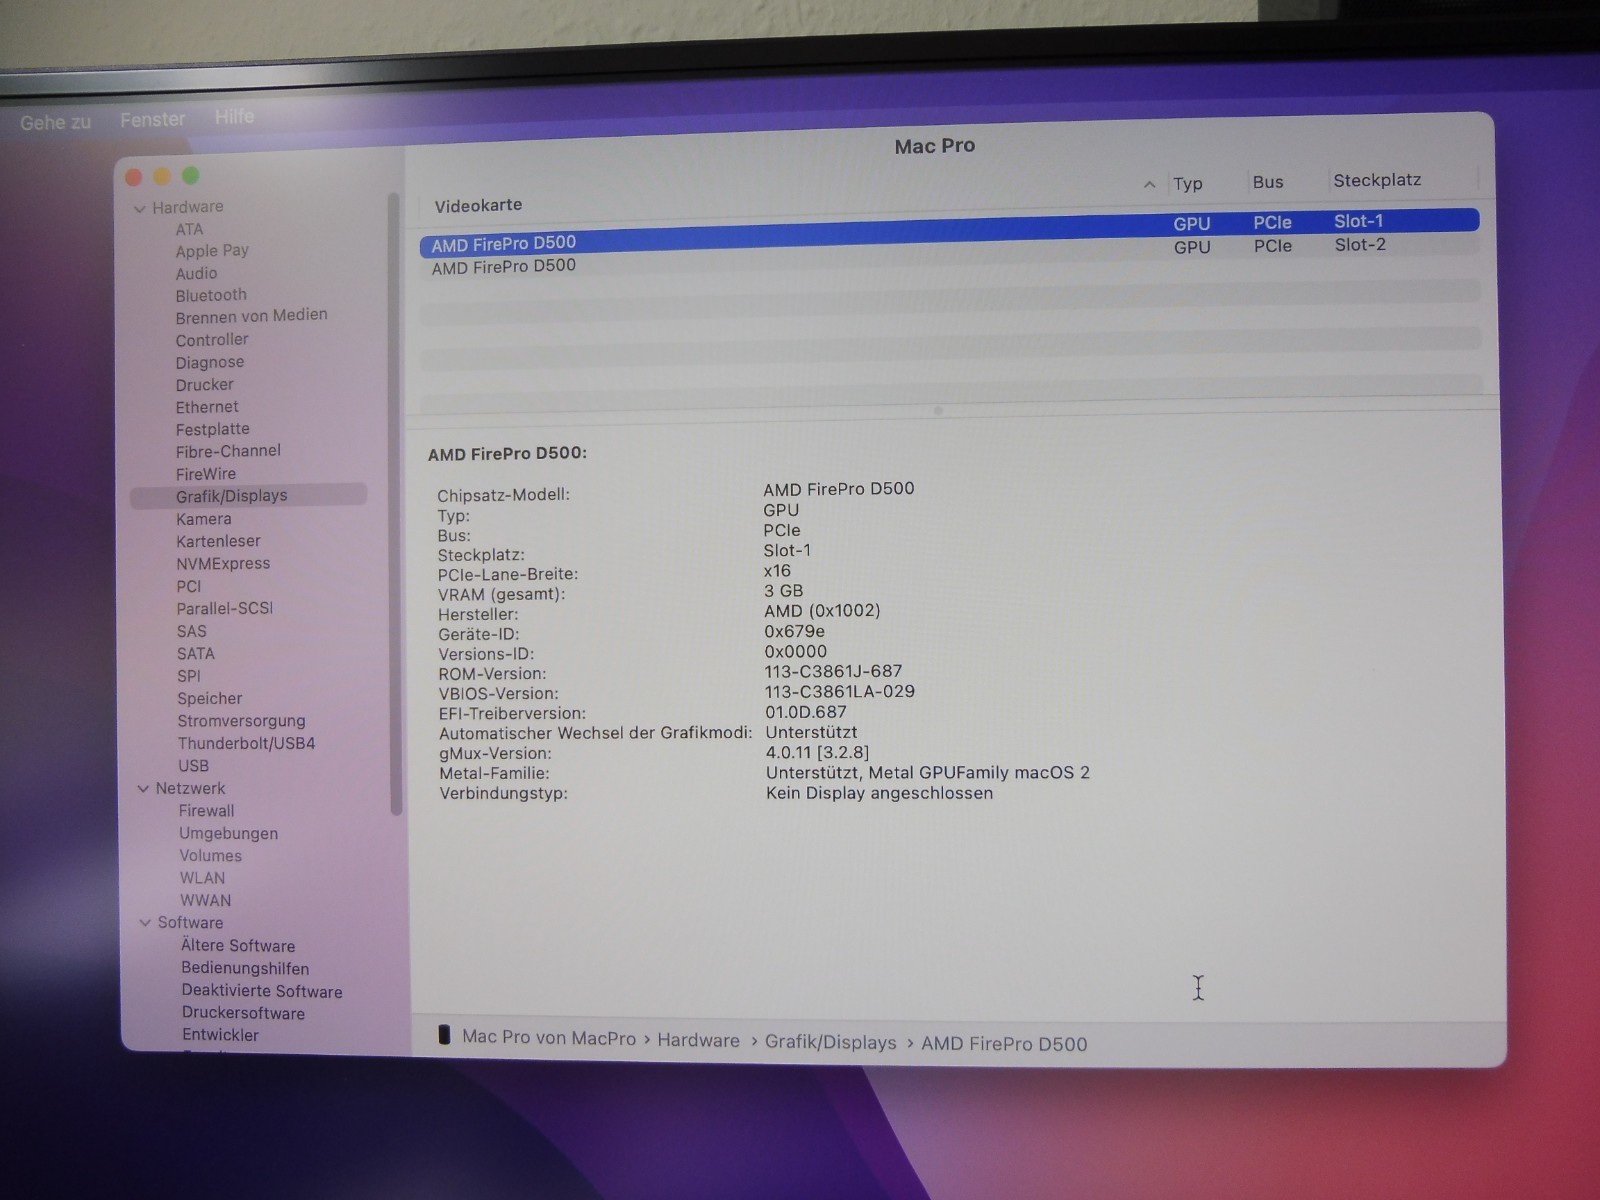Select Ältere Software in sidebar
Screen dimensions: 1600x1200
238,946
